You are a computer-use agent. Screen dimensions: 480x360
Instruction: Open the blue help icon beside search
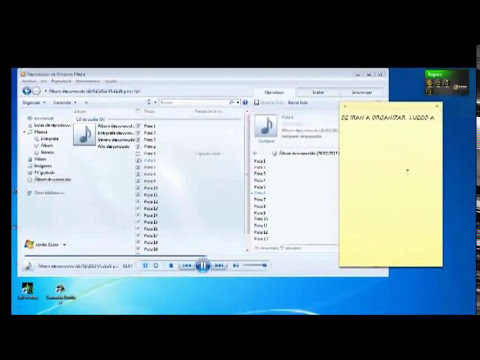click(245, 102)
